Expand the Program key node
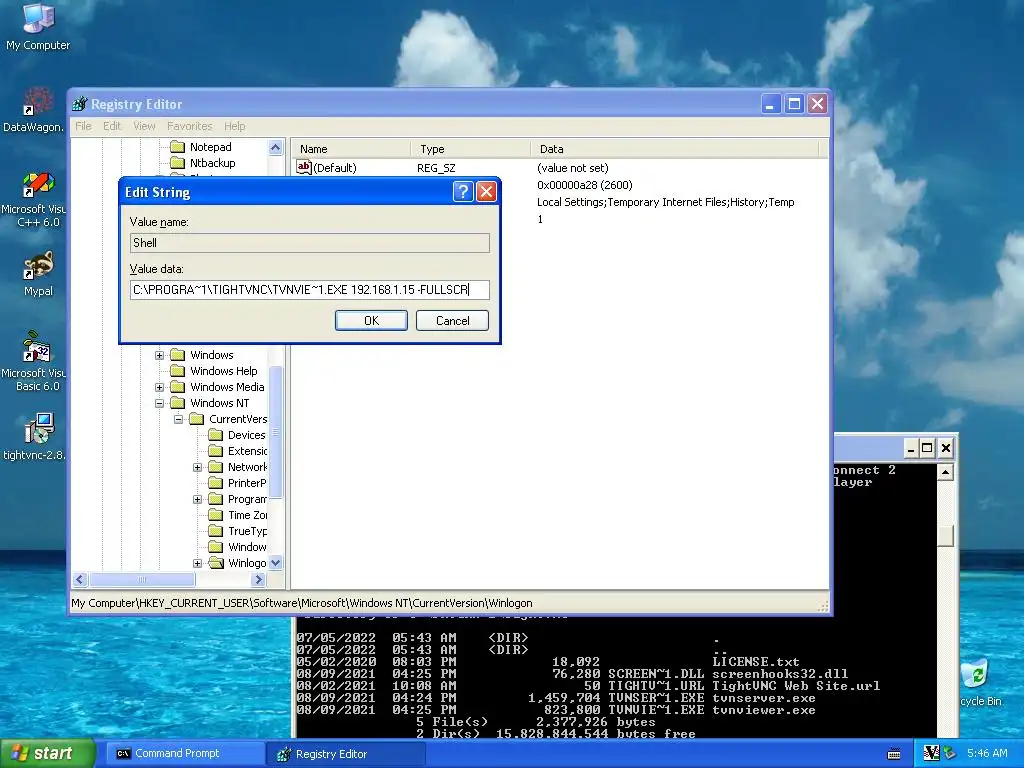Viewport: 1024px width, 768px height. tap(197, 500)
